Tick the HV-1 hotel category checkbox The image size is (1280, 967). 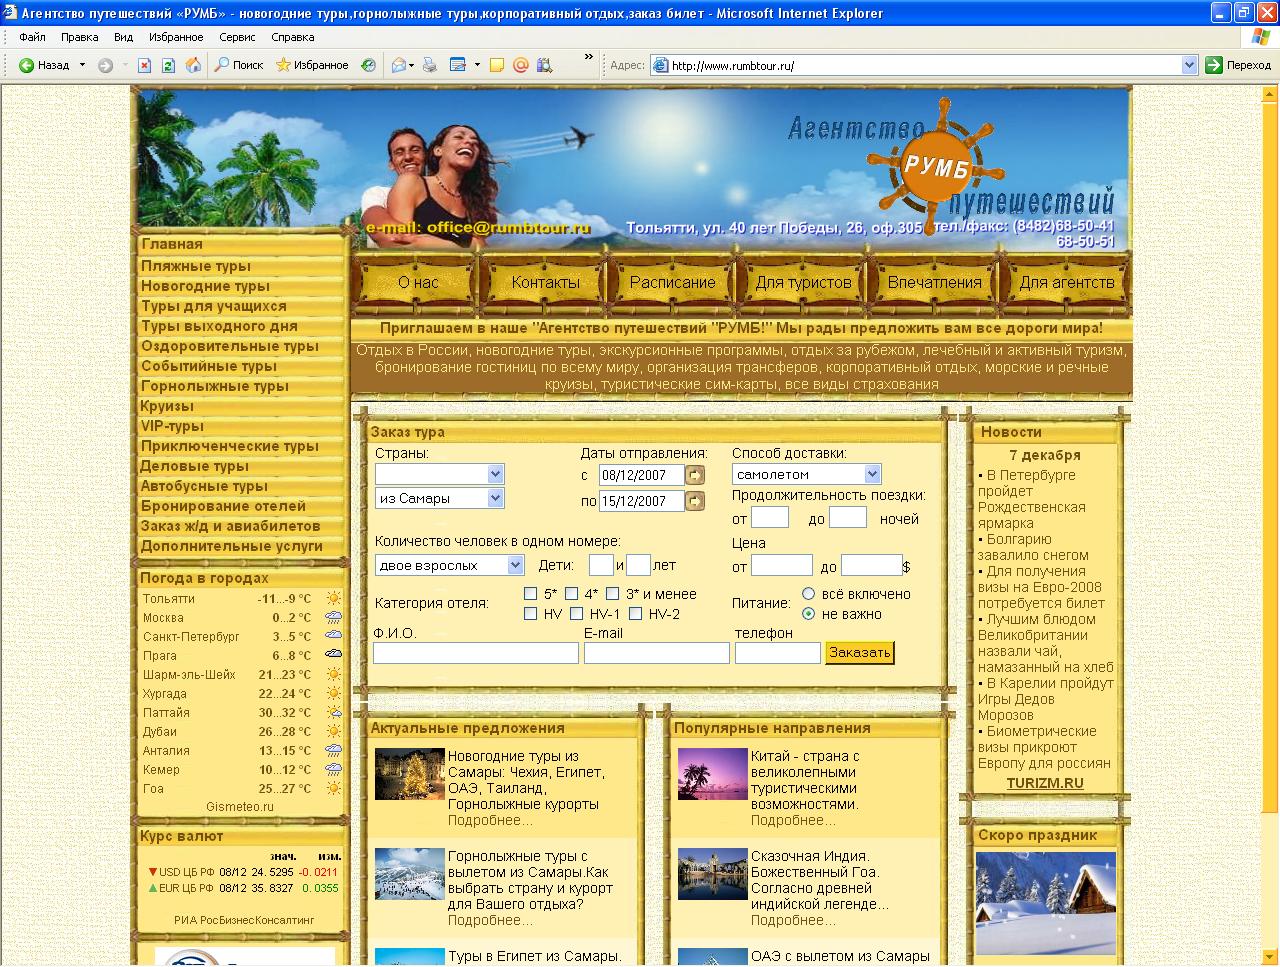576,614
